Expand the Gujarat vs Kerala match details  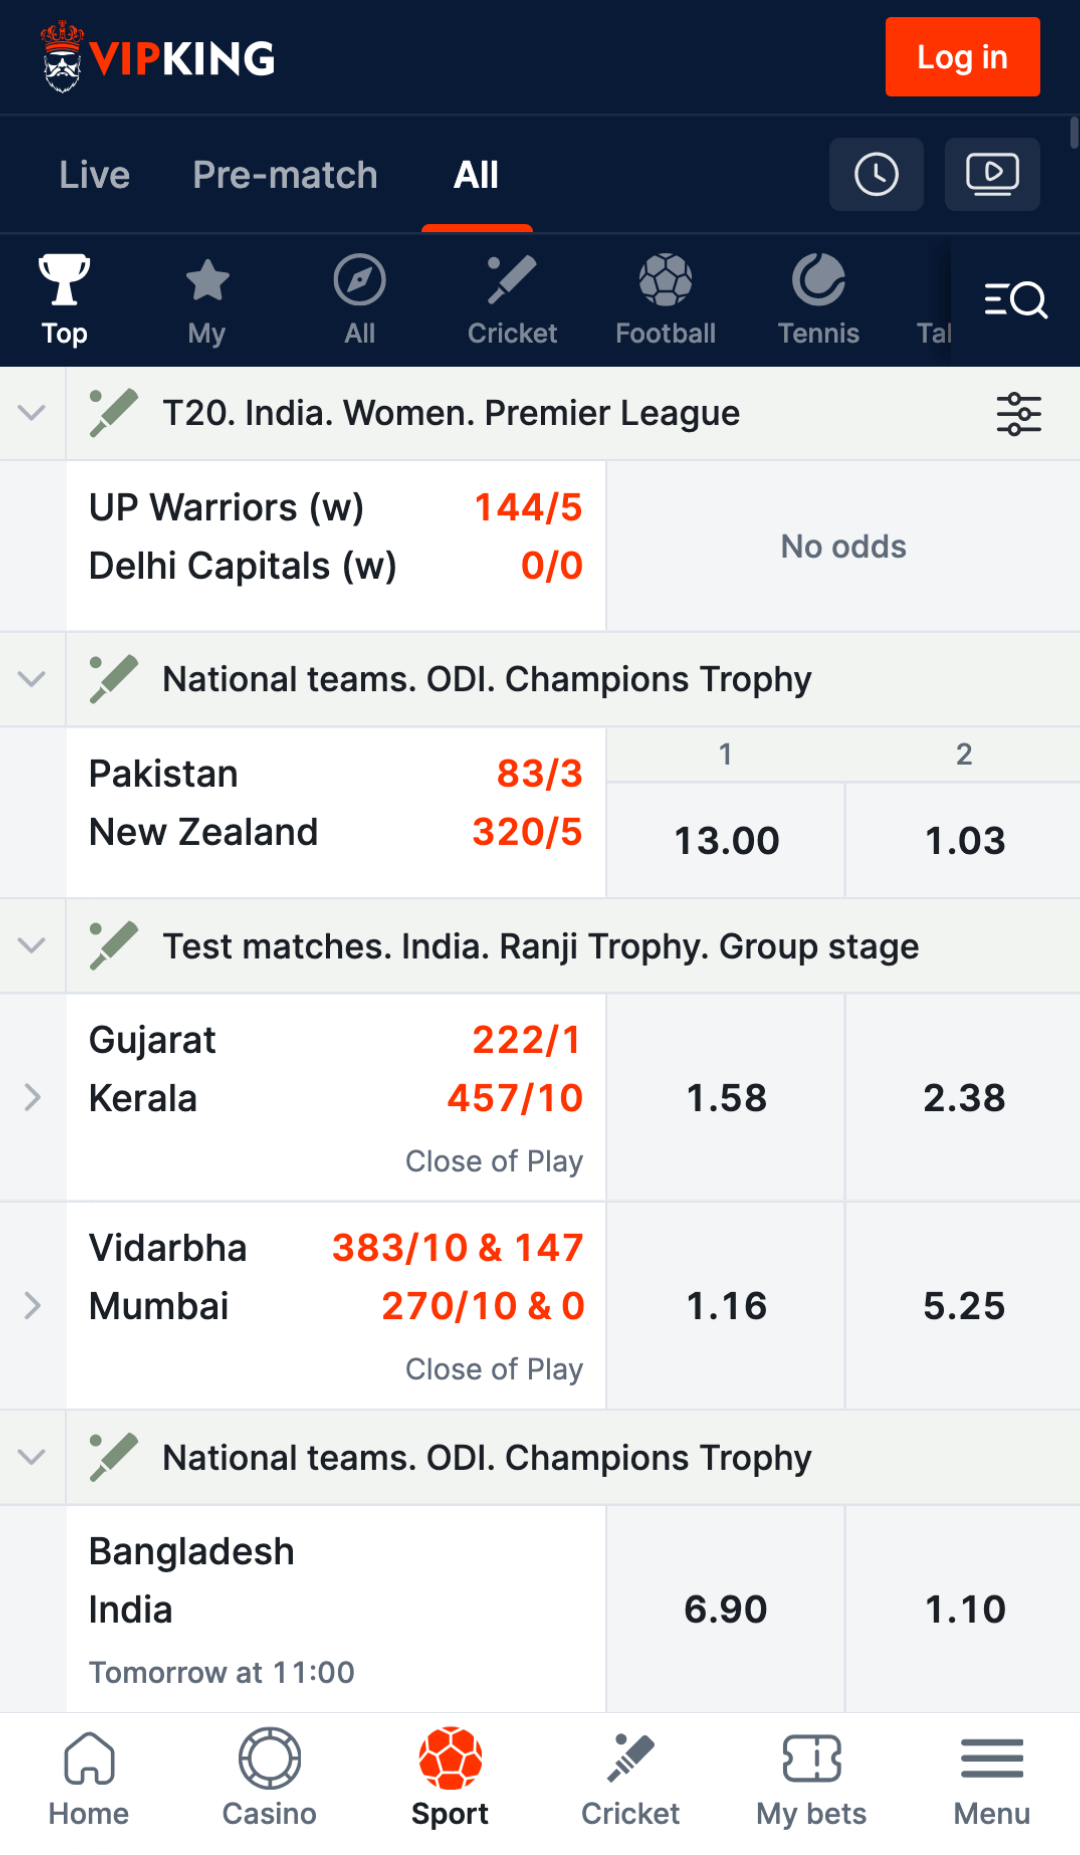point(31,1097)
